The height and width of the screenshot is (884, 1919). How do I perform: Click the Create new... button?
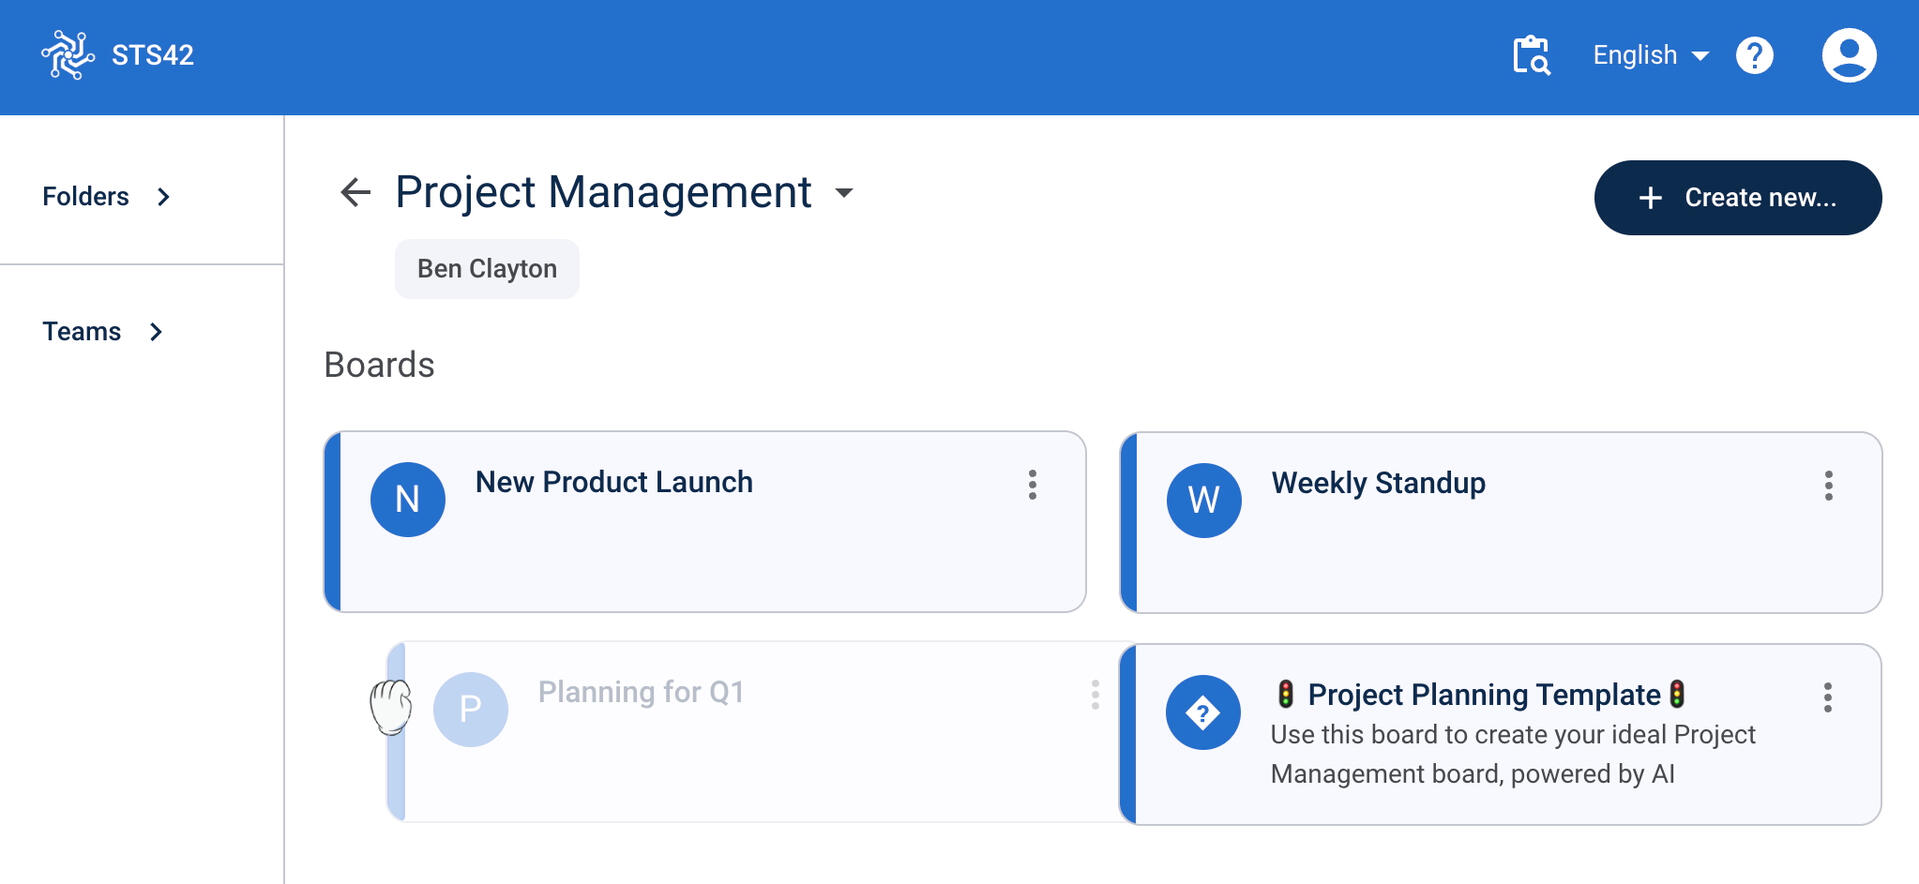click(x=1737, y=198)
